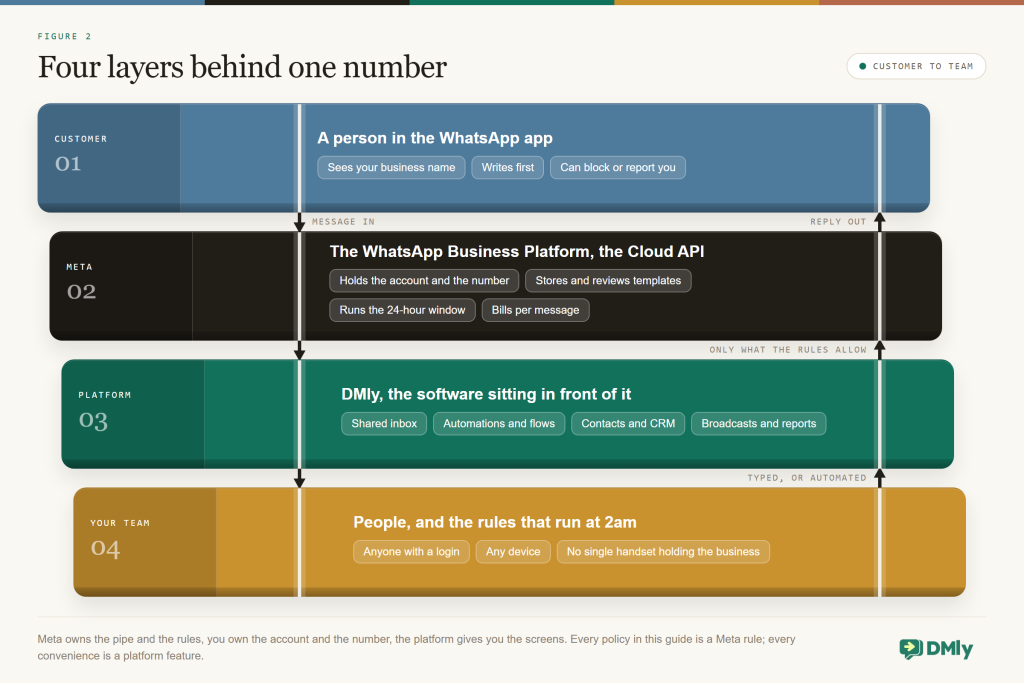The width and height of the screenshot is (1024, 683).
Task: Select the 'Sees your business name' chip
Action: click(391, 167)
